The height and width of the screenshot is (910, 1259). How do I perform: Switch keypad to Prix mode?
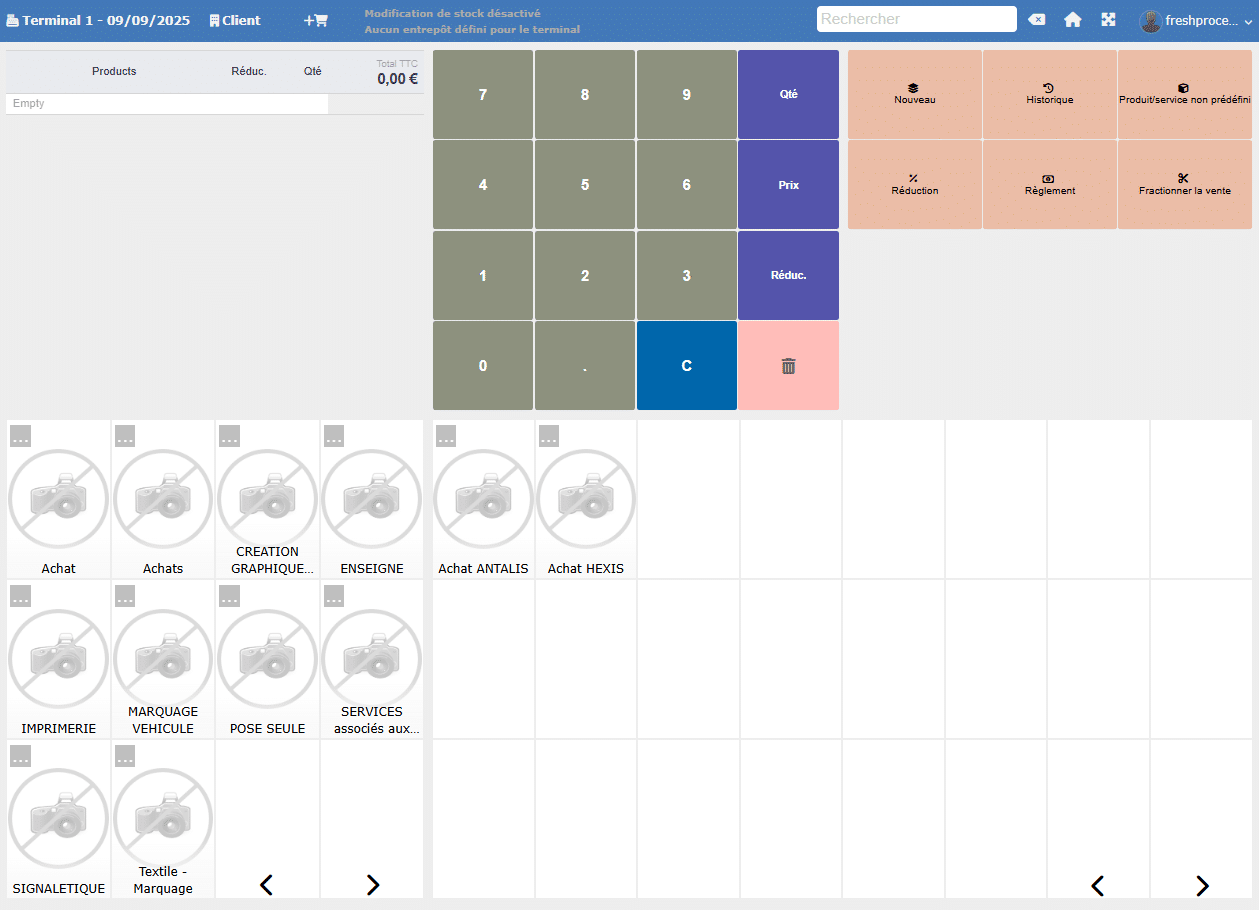pyautogui.click(x=788, y=185)
